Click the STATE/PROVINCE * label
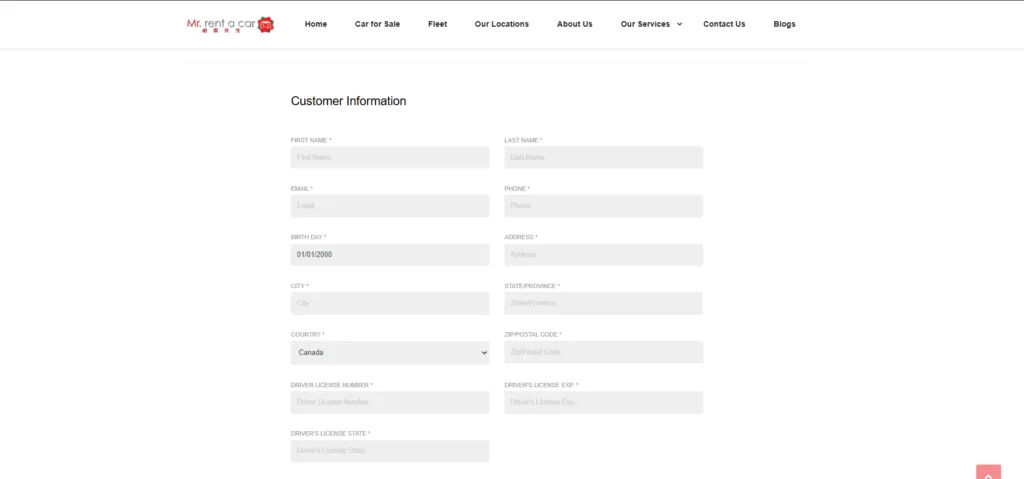 [532, 286]
